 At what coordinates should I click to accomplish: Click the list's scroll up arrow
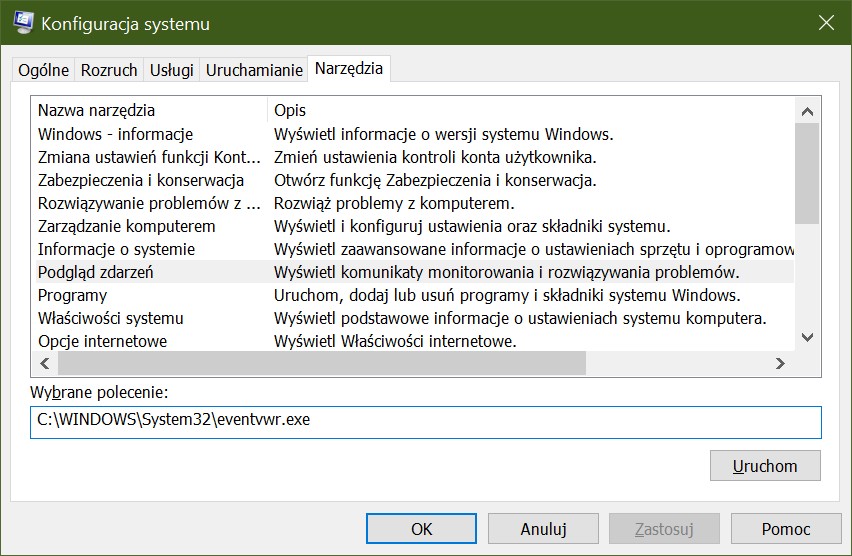coord(807,111)
